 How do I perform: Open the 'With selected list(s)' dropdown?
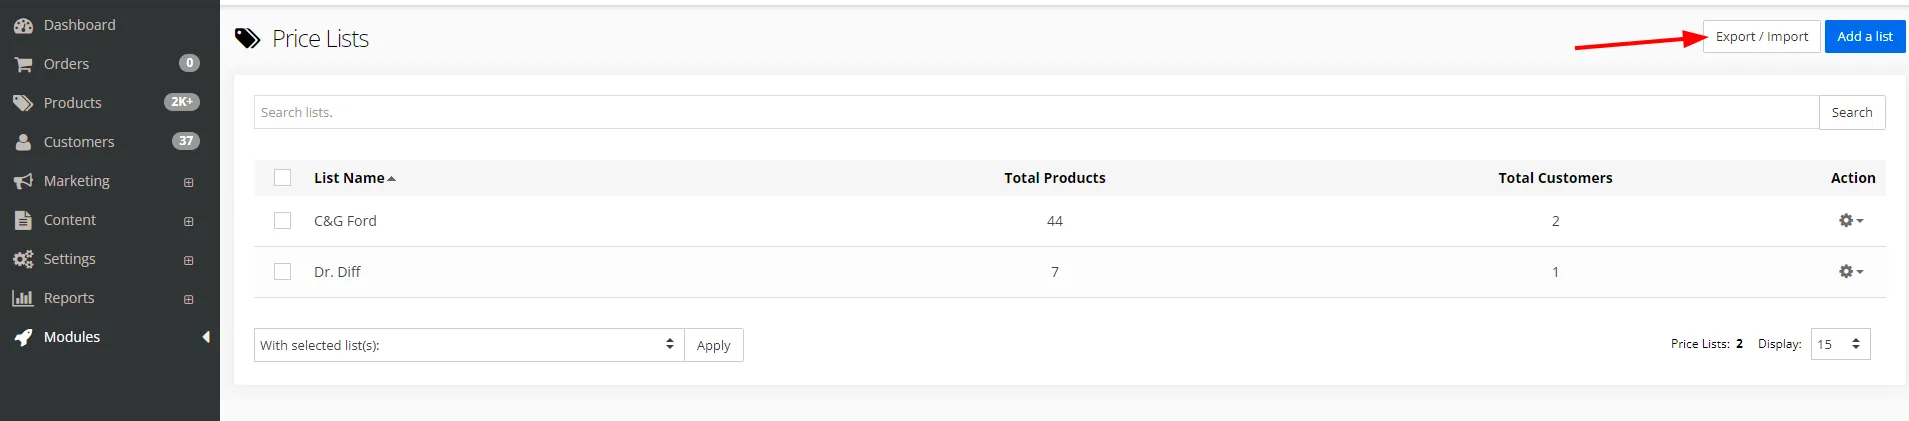[468, 345]
